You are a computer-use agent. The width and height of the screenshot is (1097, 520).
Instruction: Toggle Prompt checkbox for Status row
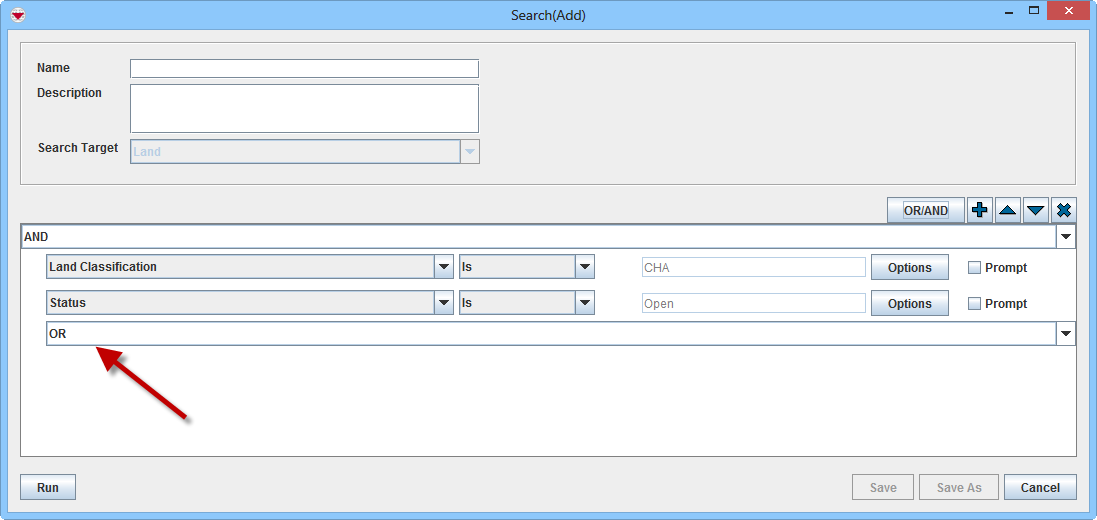[x=974, y=304]
